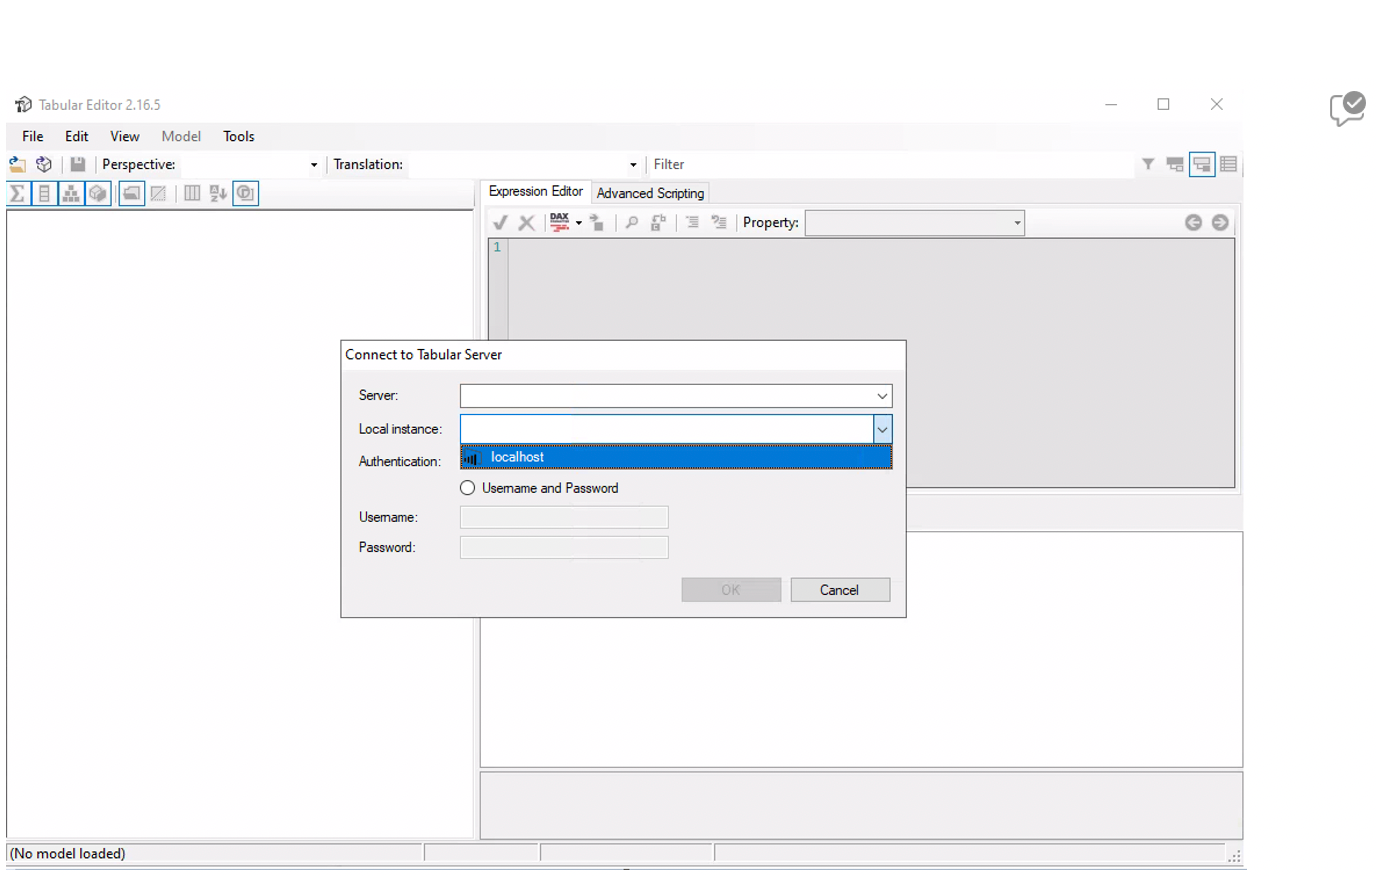Toggle the partitions (cube) visibility icon
Viewport: 1376px width, 895px height.
click(98, 194)
